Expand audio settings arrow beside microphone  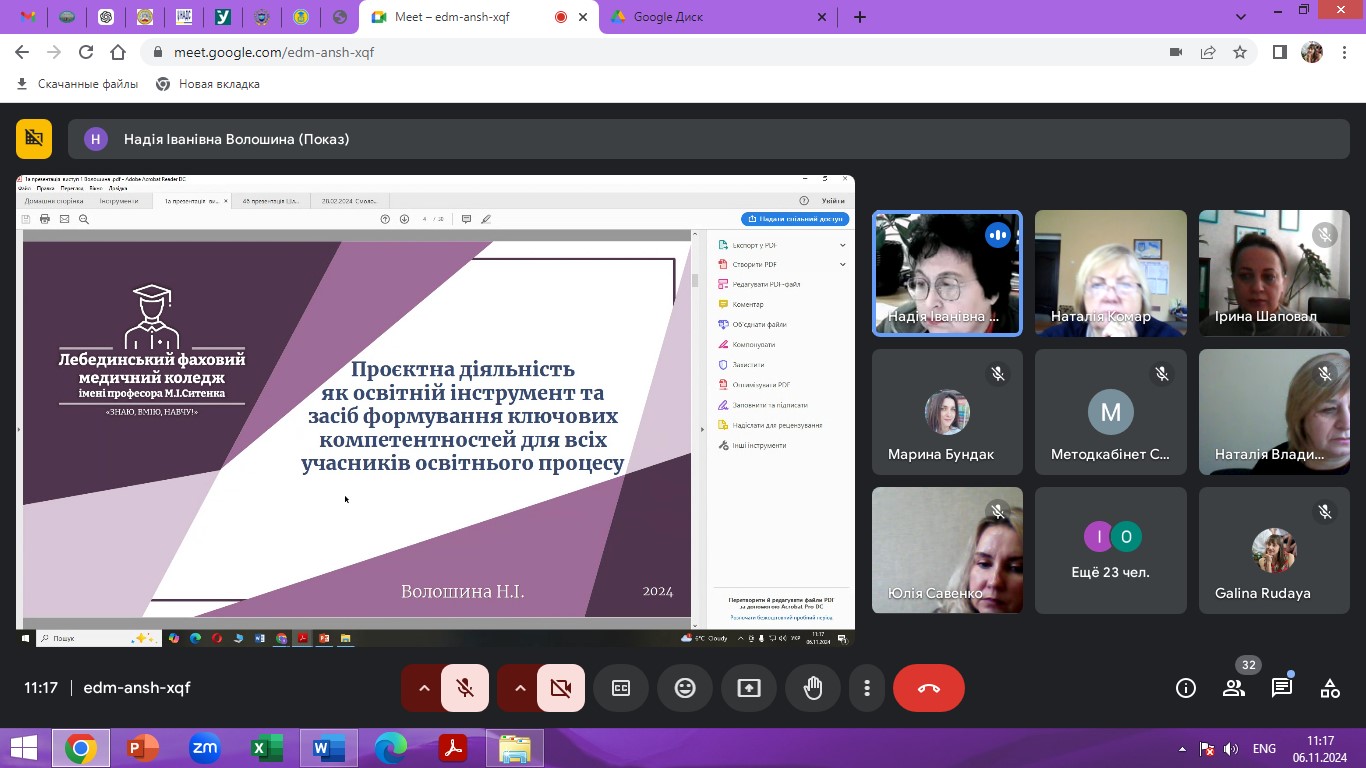click(424, 688)
